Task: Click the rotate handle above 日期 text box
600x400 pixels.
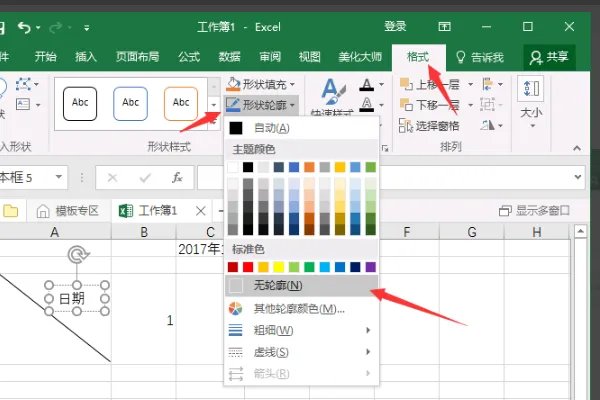Action: [x=77, y=254]
